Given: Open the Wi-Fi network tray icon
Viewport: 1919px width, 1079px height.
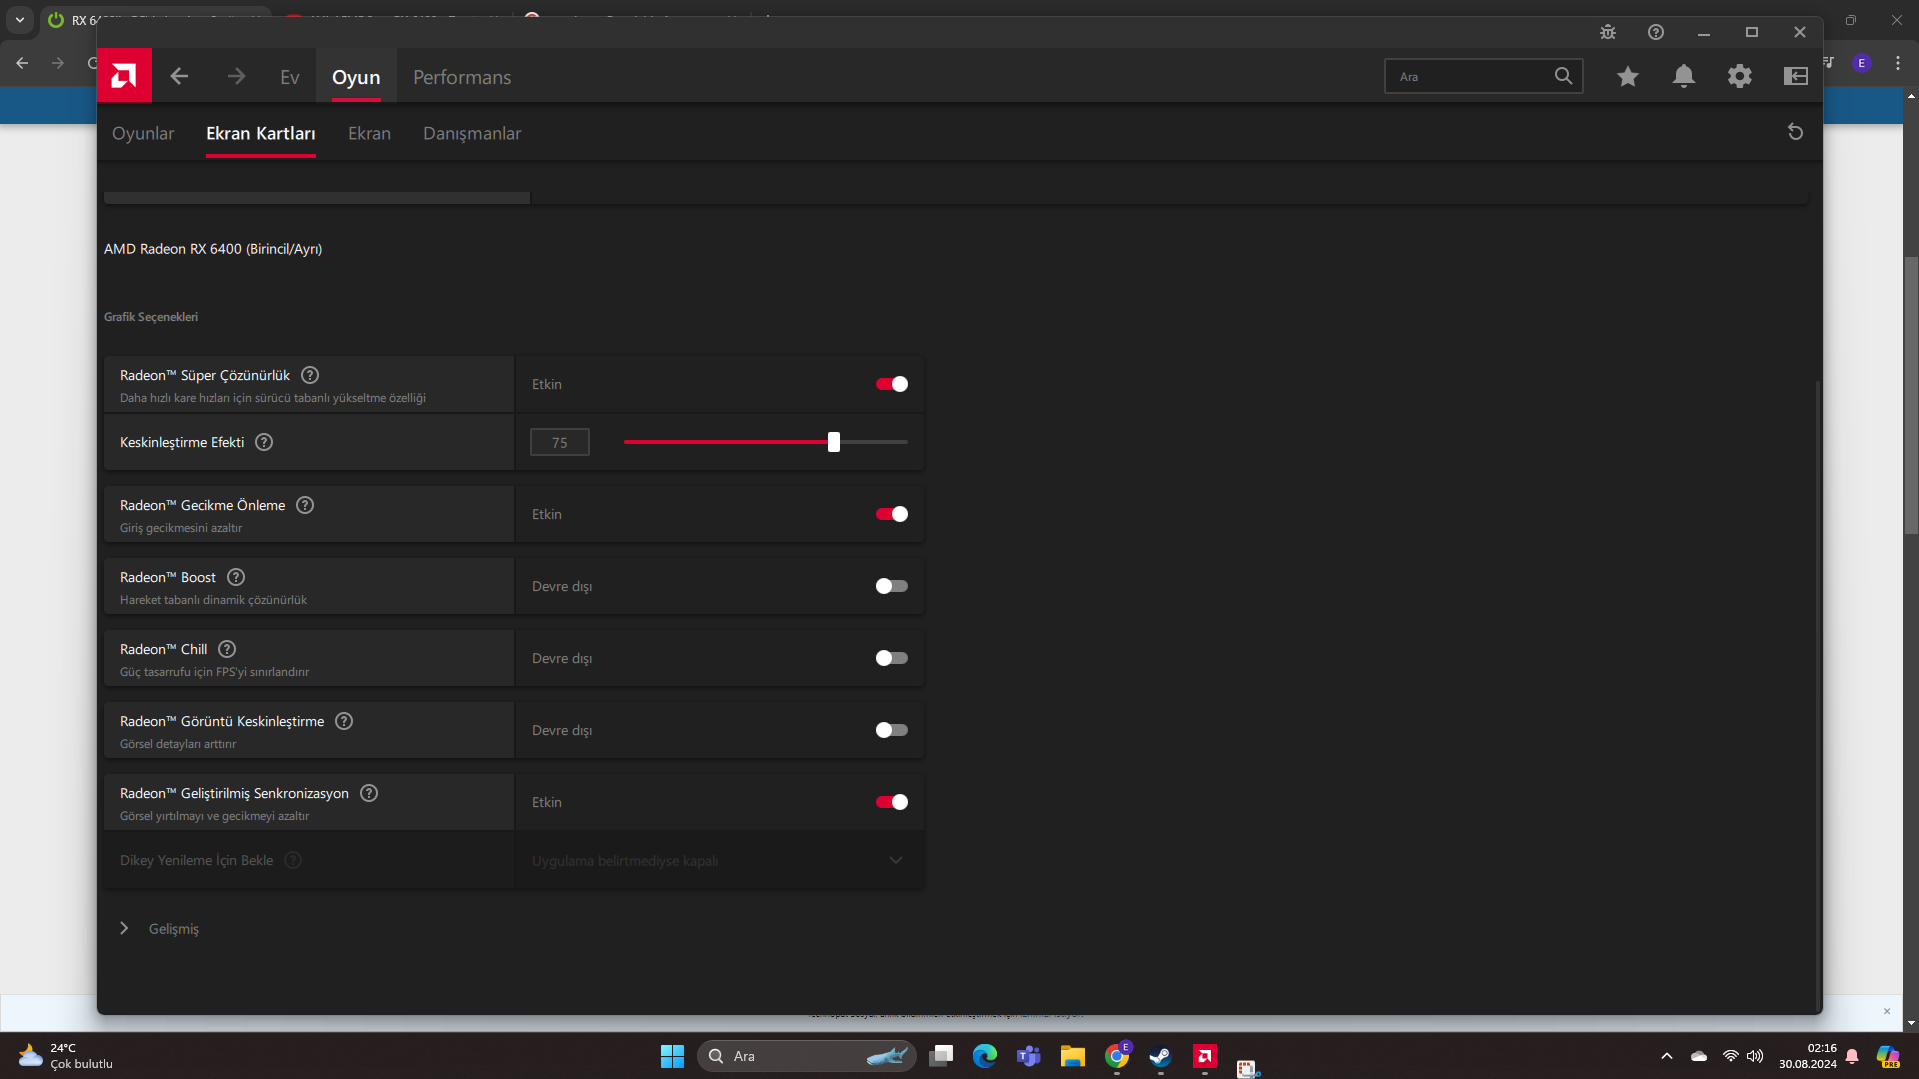Looking at the screenshot, I should tap(1731, 1056).
